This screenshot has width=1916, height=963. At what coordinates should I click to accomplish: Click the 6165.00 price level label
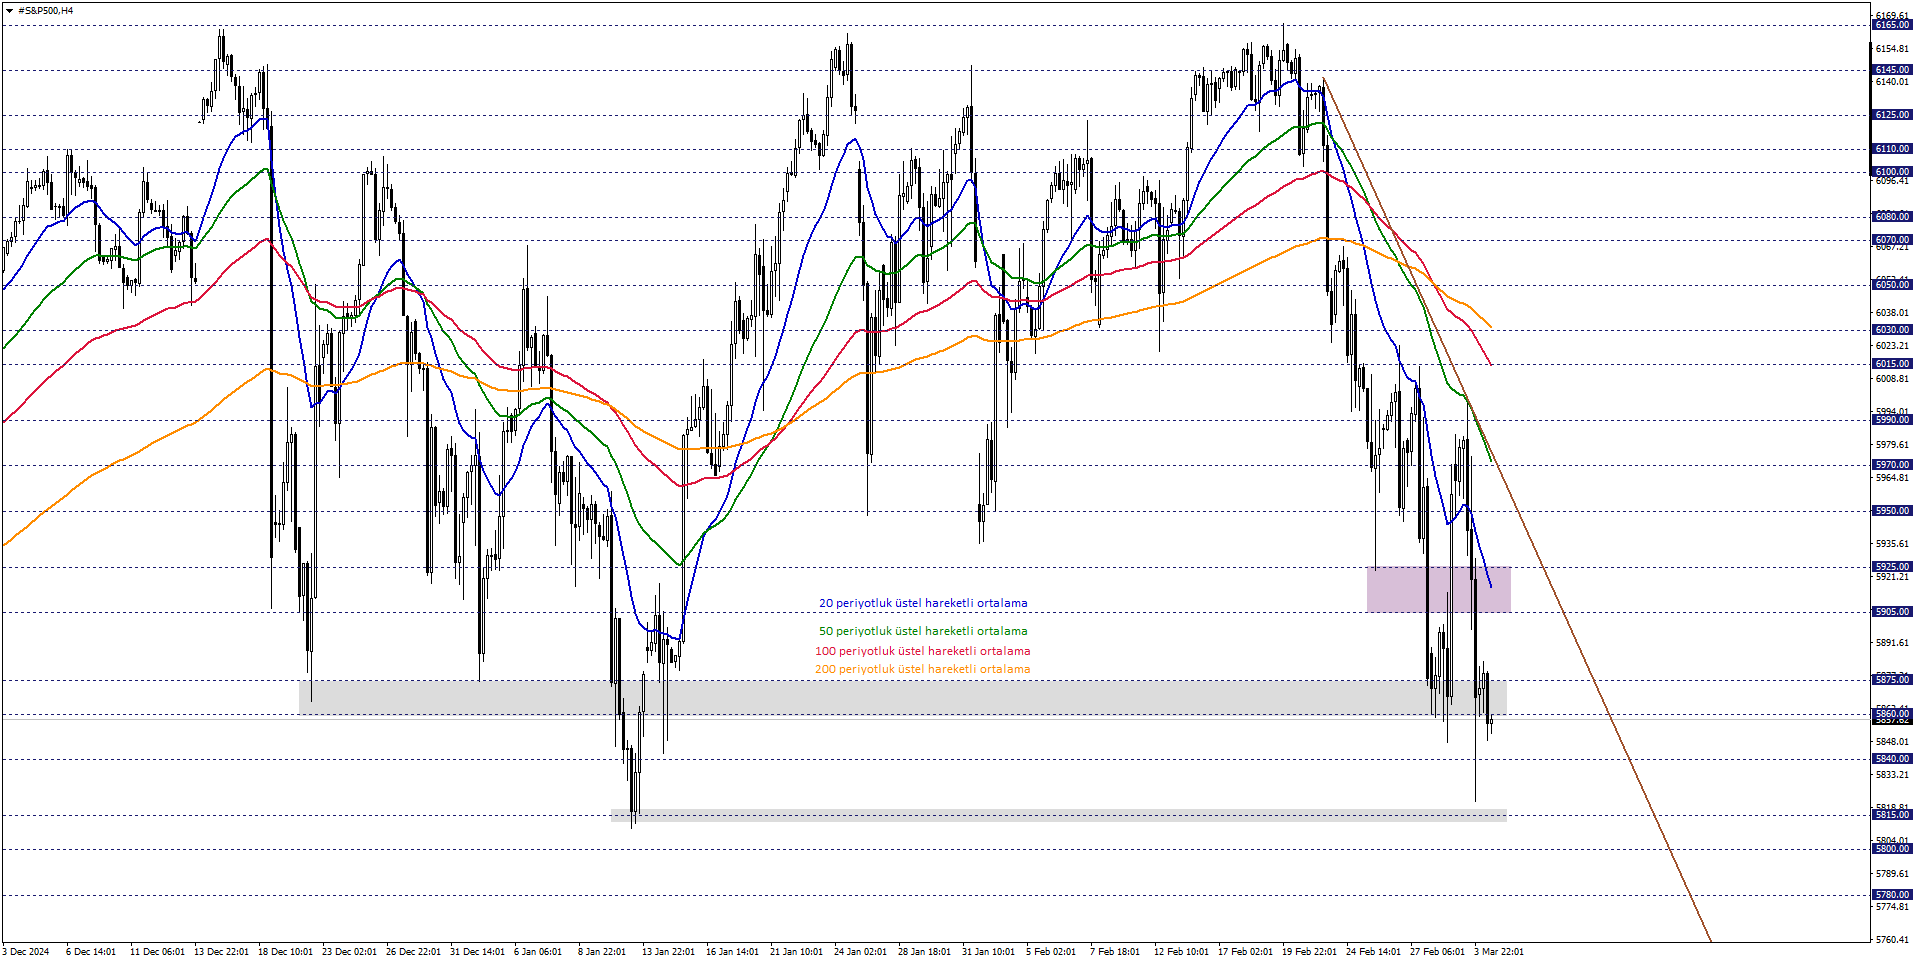coord(1891,25)
